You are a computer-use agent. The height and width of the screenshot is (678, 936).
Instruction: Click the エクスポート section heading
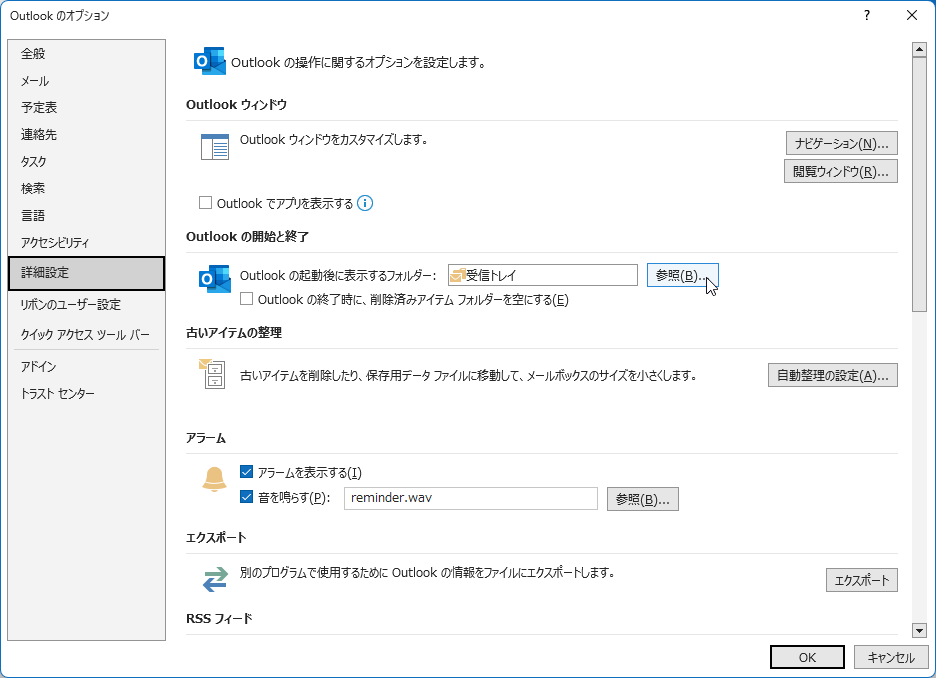point(216,537)
